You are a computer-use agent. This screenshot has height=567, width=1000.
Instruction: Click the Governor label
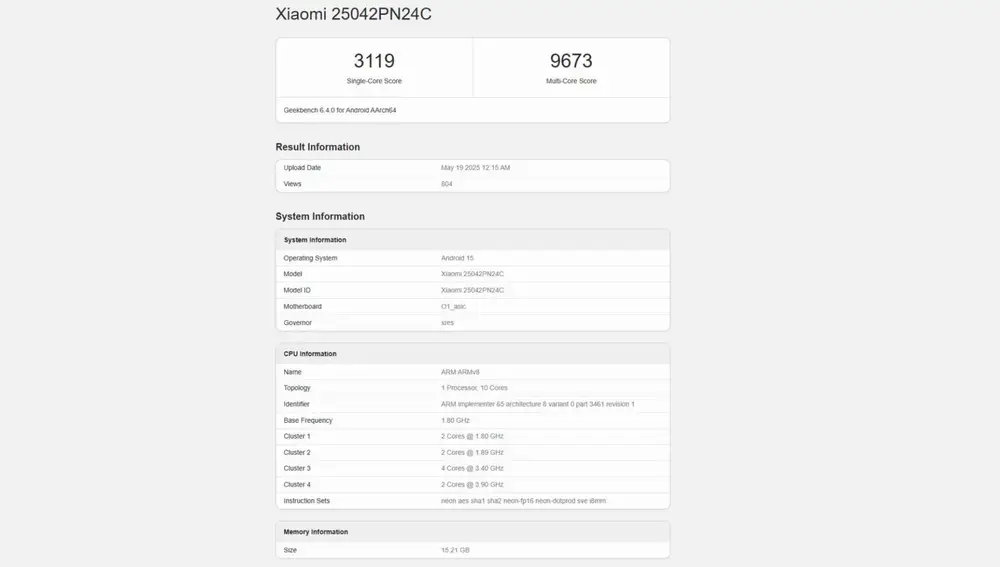[x=298, y=323]
